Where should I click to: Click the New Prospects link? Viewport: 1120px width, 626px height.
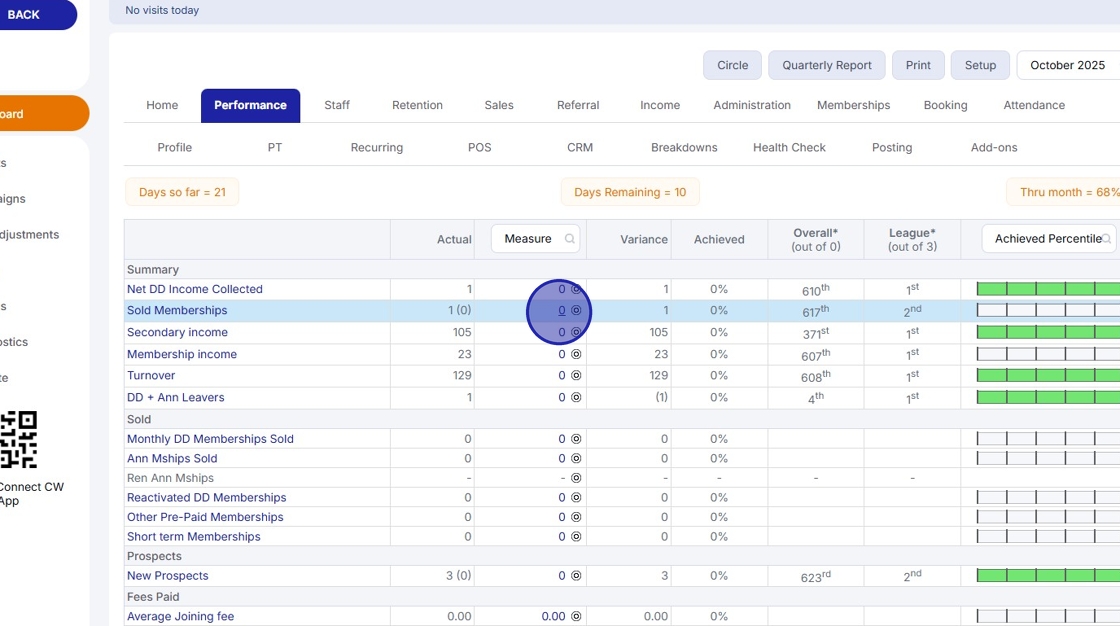(167, 576)
